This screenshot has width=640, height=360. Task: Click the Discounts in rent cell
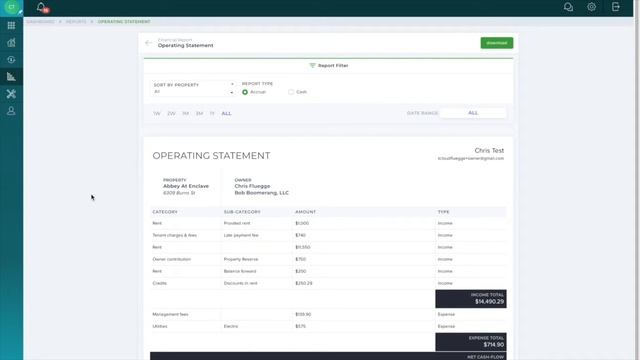pos(240,283)
